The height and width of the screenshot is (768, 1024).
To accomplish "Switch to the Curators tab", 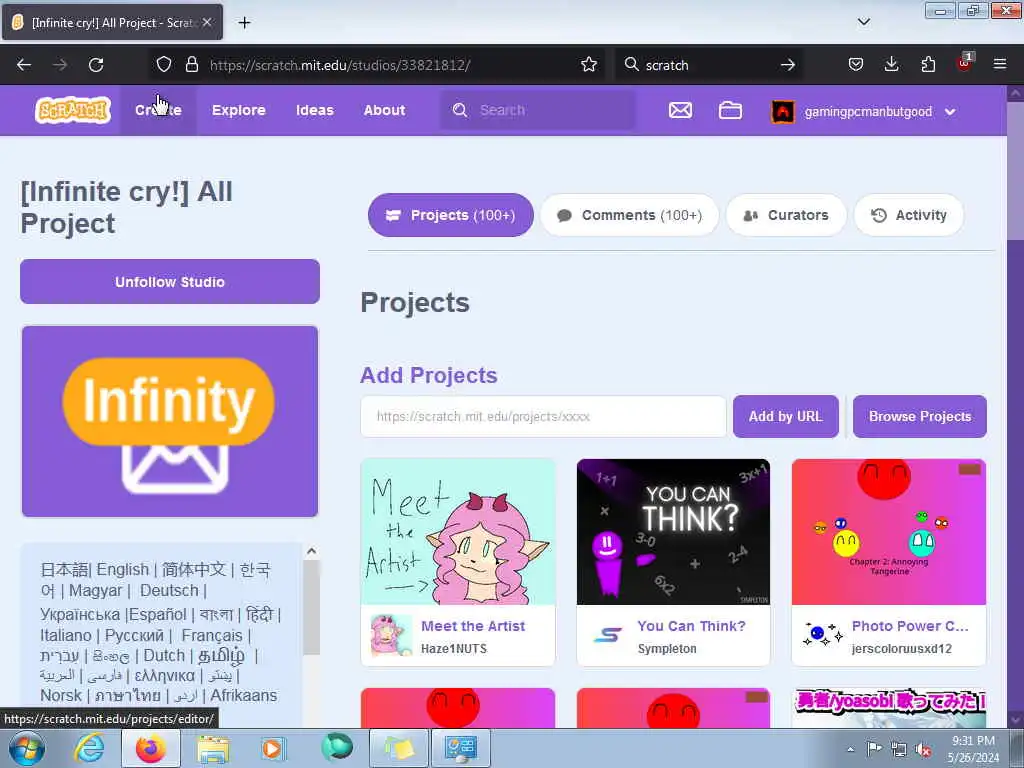I will 786,215.
